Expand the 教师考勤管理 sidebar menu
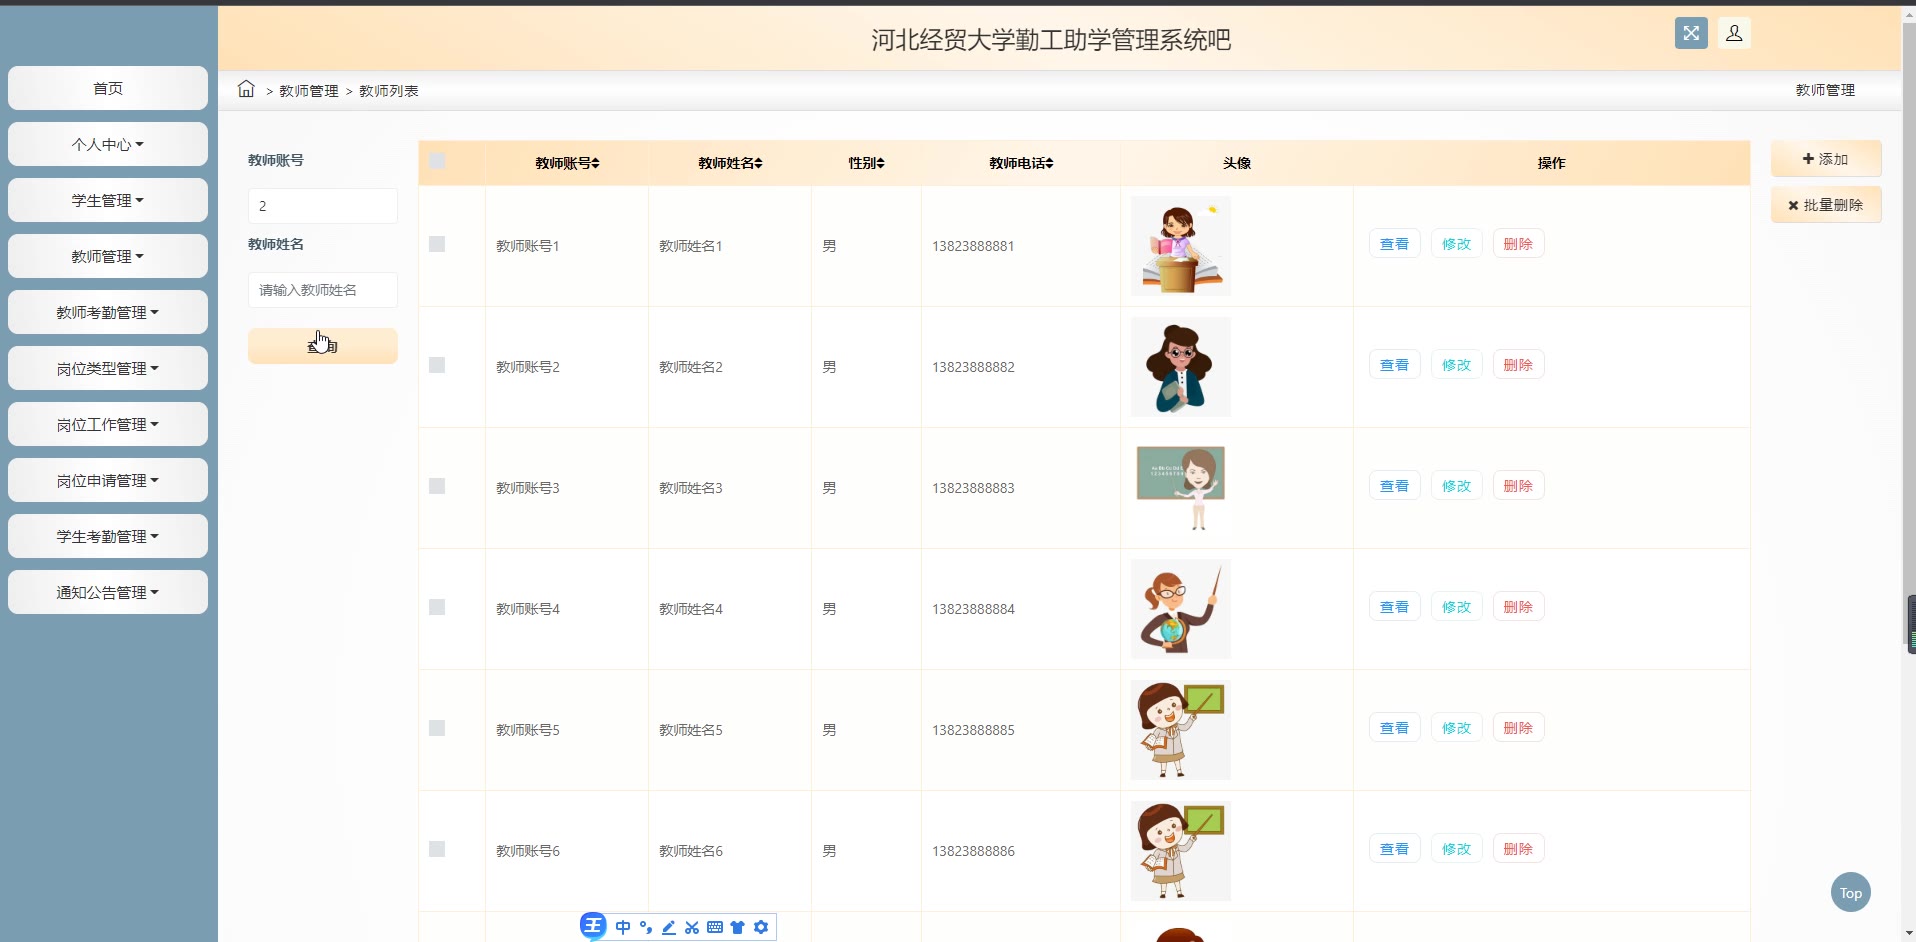 pos(108,312)
